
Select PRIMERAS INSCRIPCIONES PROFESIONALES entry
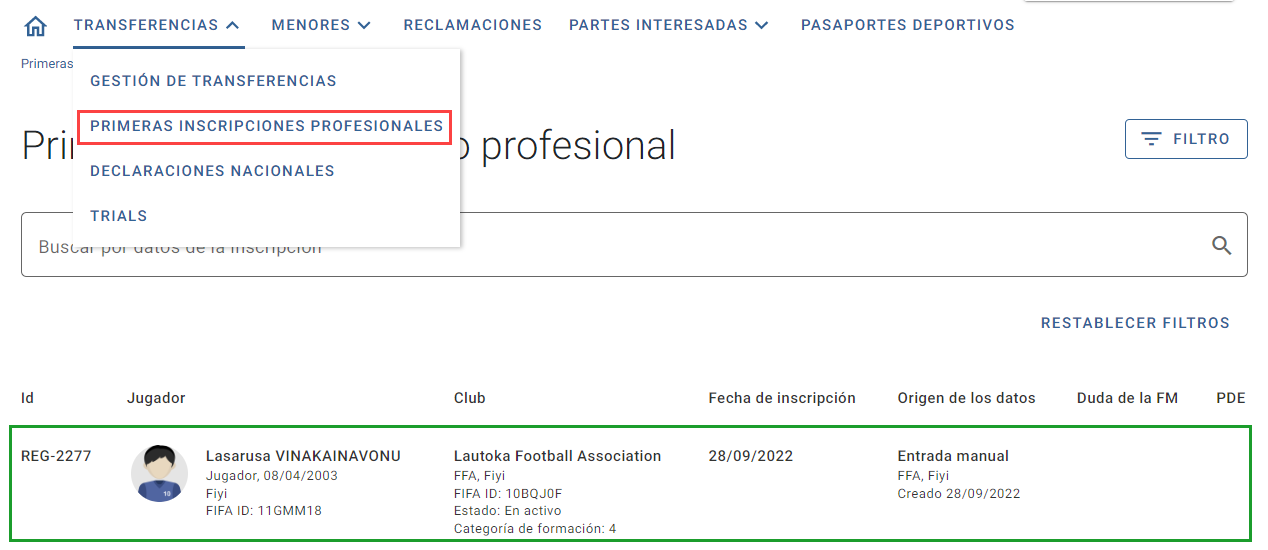[x=265, y=127]
